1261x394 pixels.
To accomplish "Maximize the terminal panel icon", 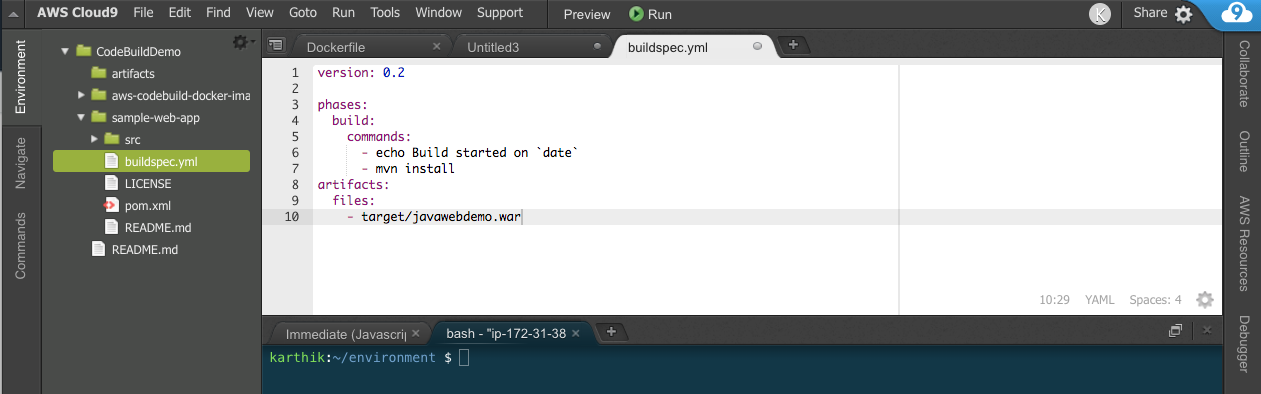I will (1176, 330).
